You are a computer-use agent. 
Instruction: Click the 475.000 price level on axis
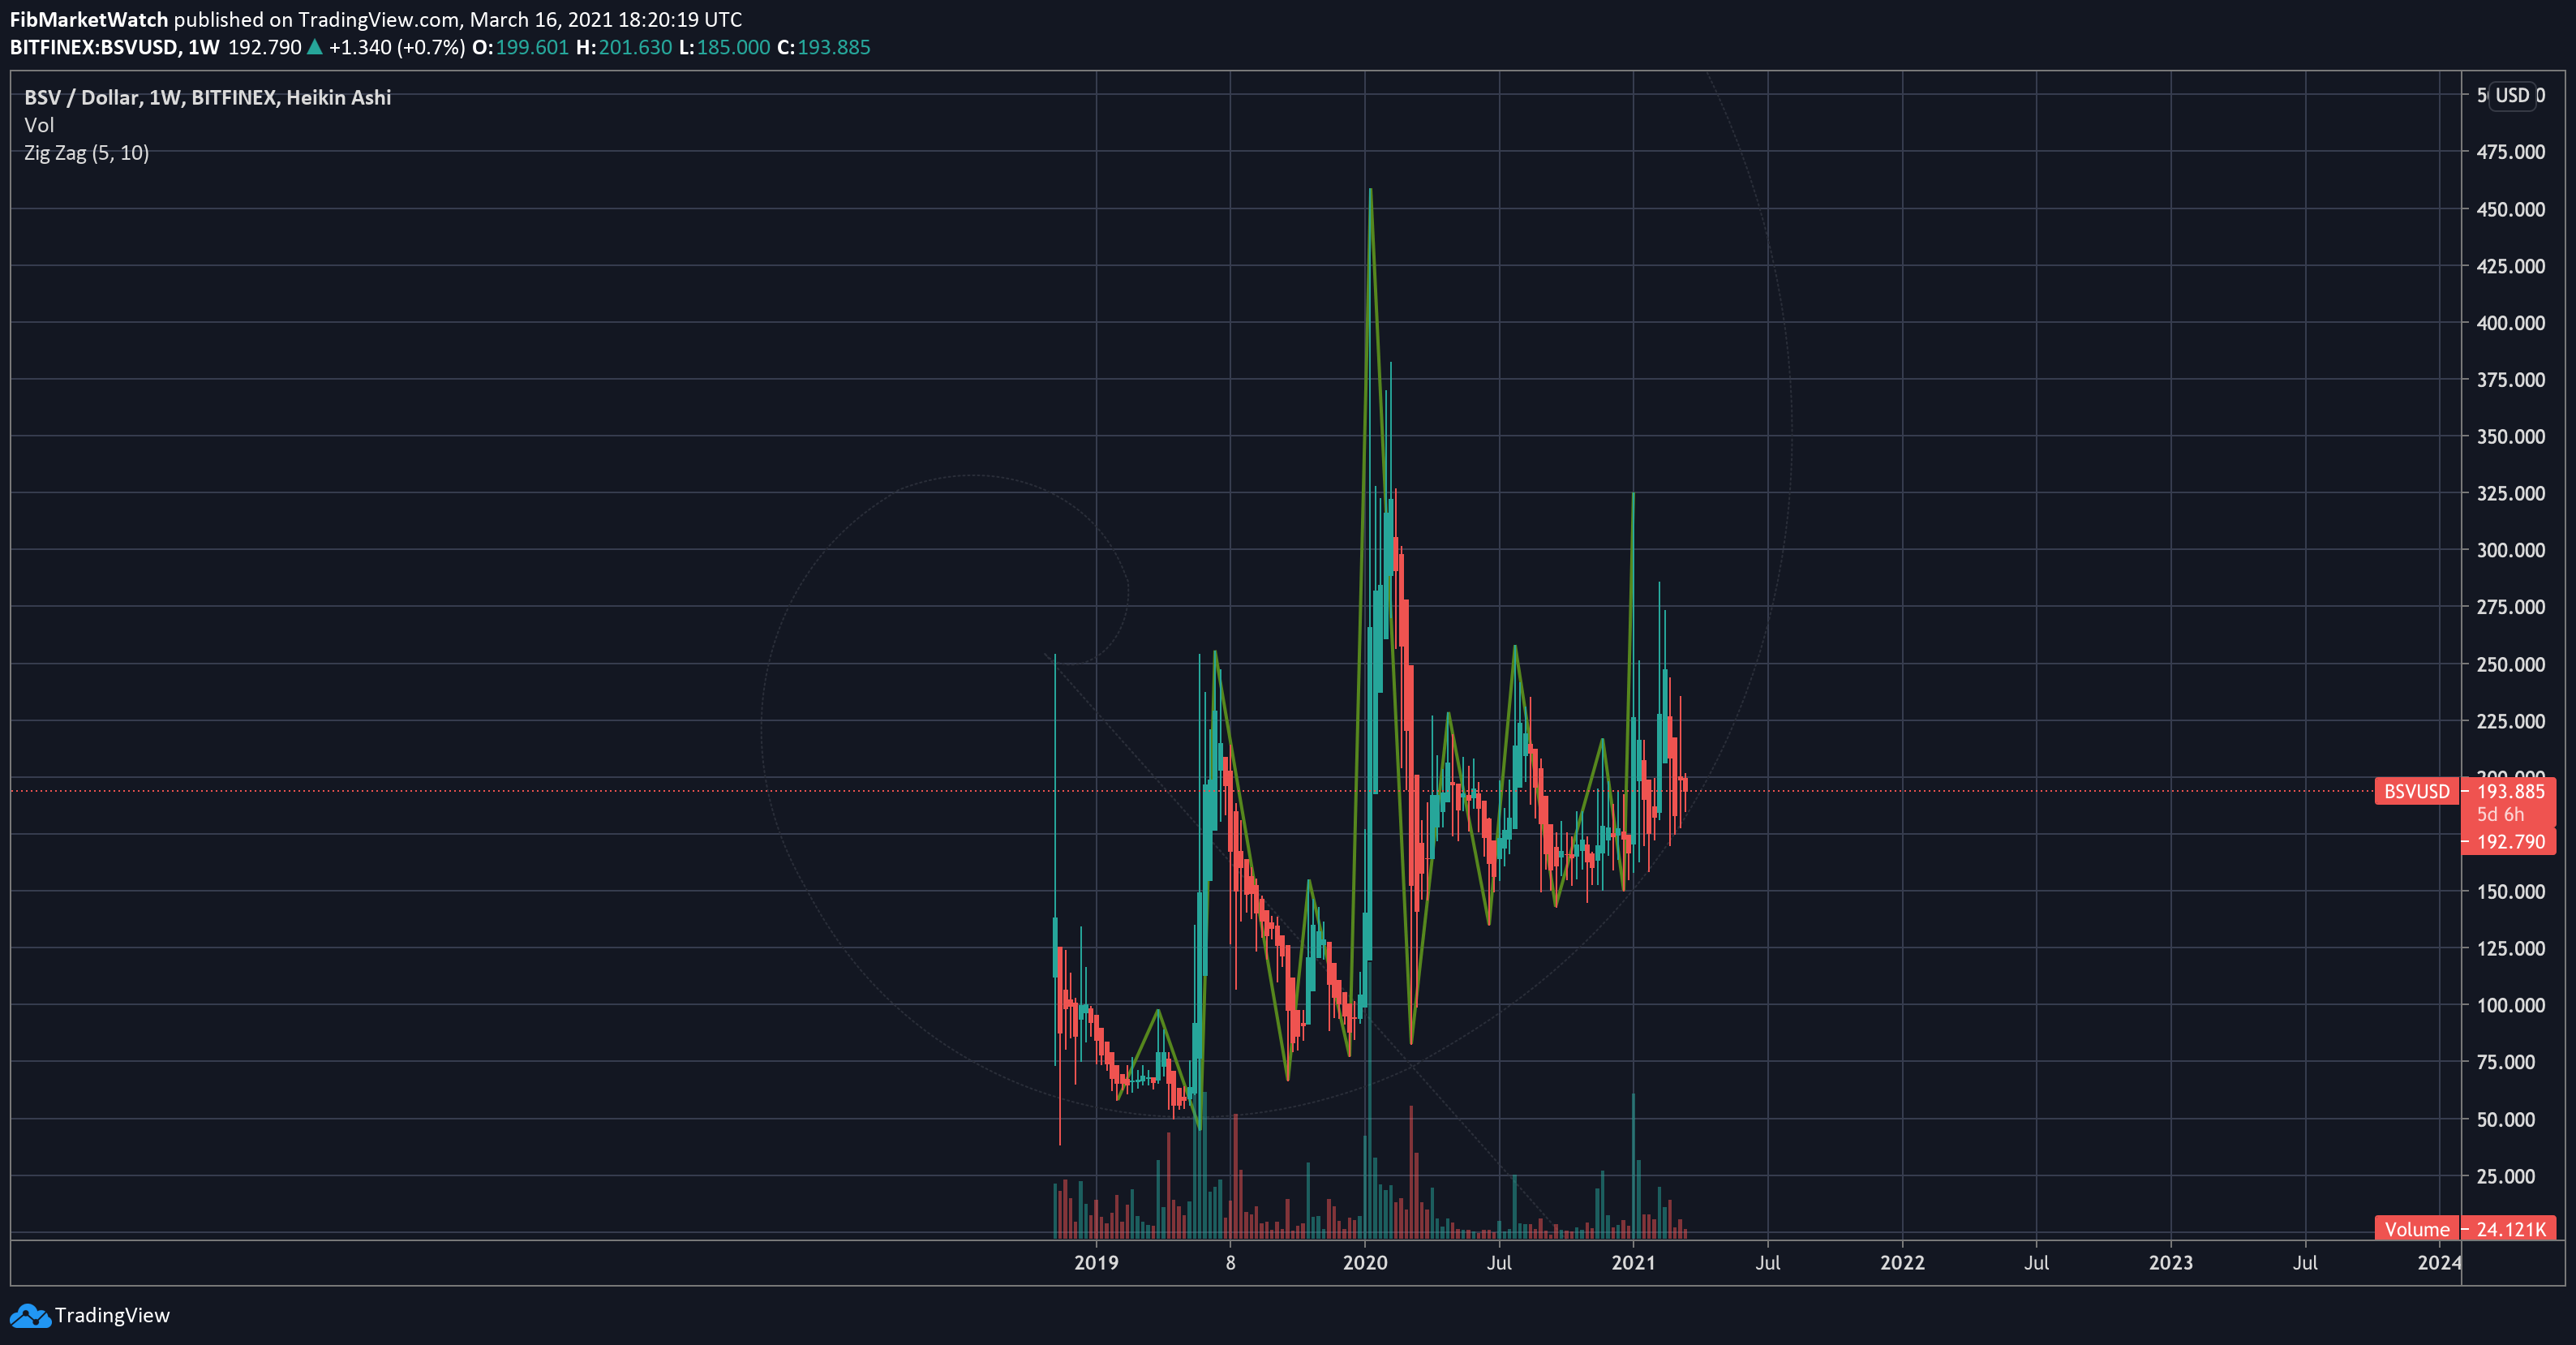click(2510, 152)
